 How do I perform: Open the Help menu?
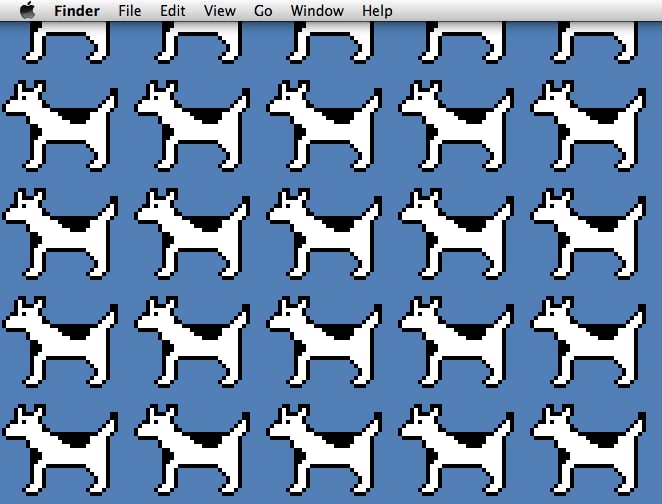(x=377, y=11)
